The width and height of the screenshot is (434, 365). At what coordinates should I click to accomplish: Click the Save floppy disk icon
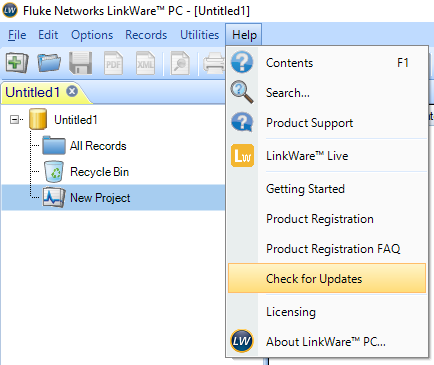81,63
